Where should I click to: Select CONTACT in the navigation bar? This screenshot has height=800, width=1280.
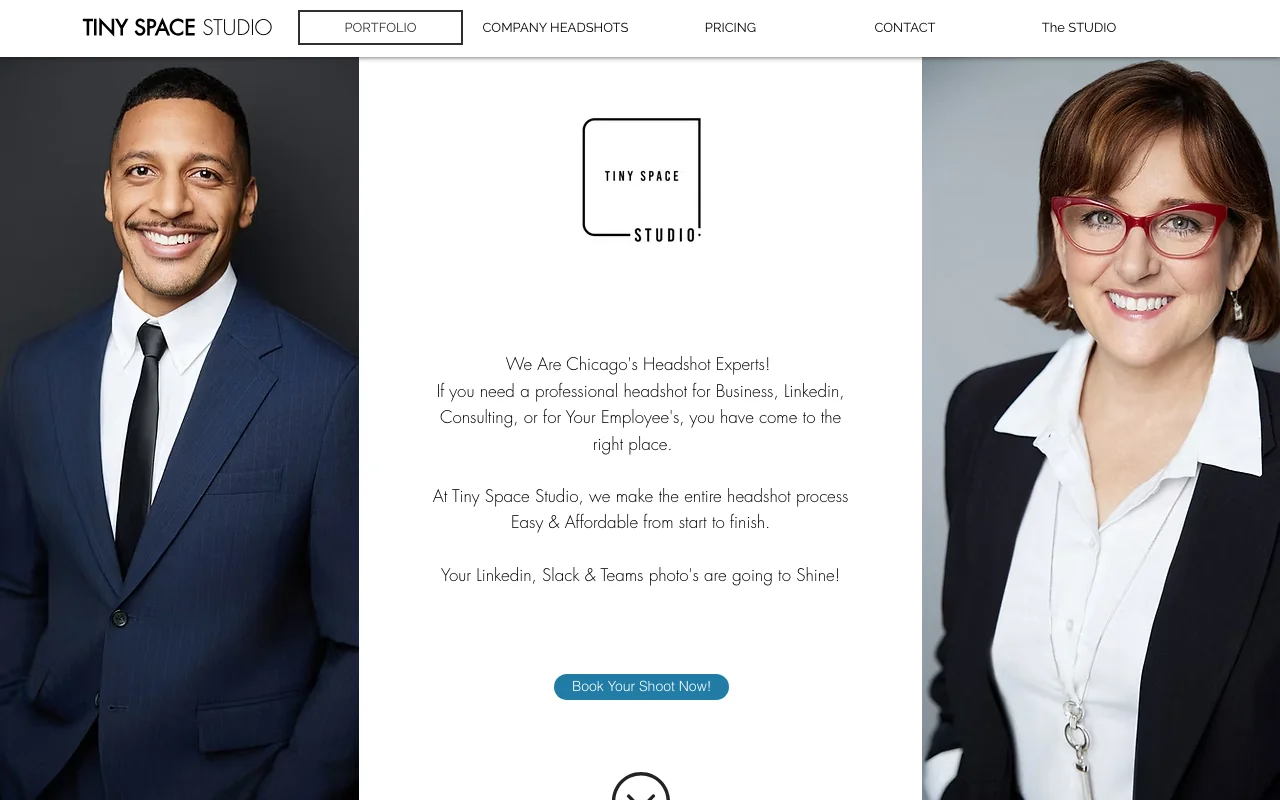904,28
